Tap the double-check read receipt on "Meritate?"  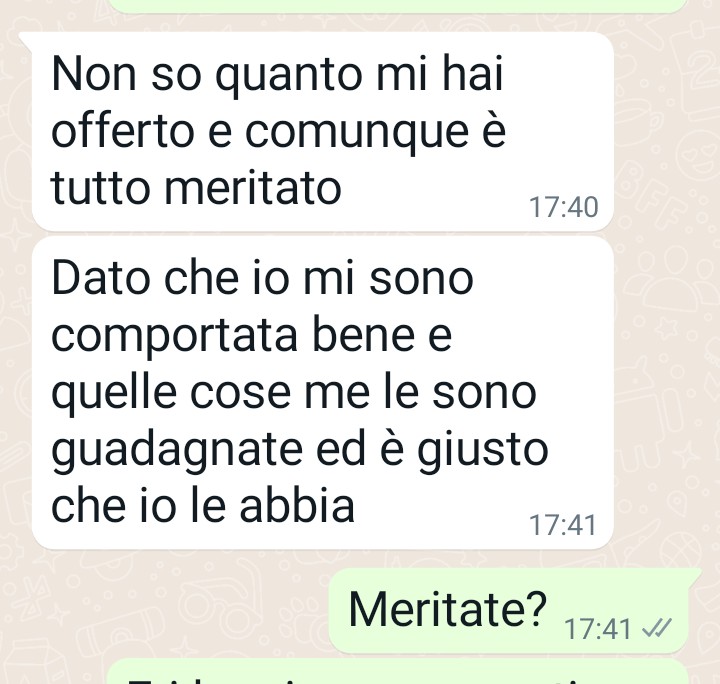(657, 628)
